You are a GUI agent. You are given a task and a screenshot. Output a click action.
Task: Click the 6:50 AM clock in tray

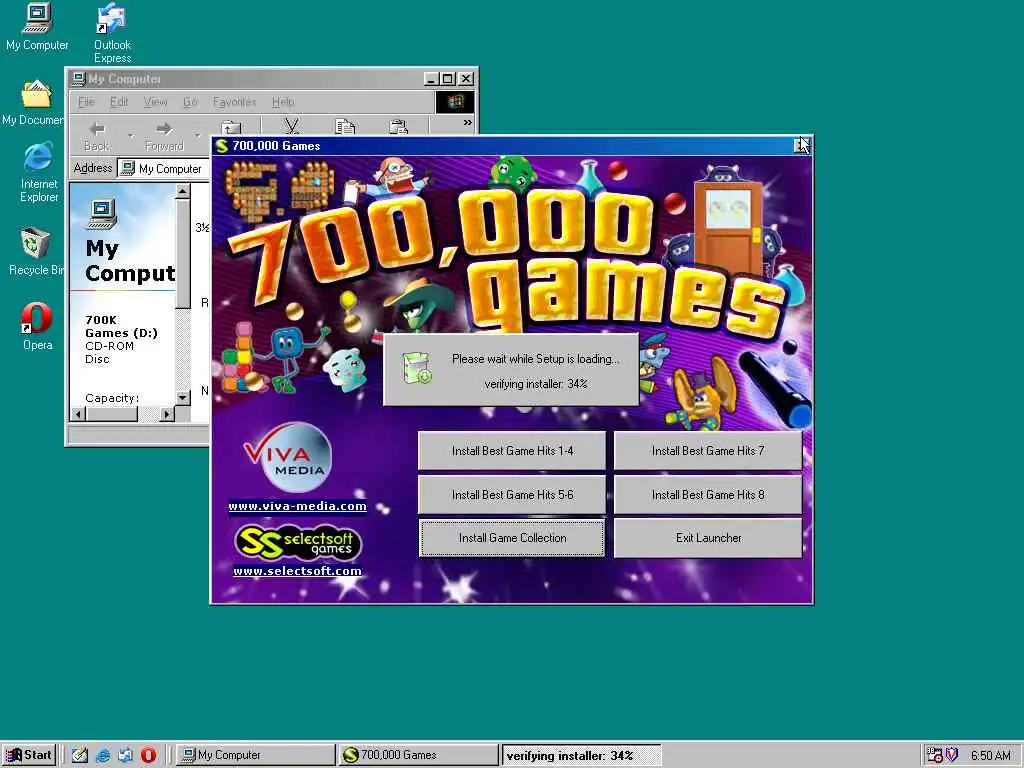tap(990, 756)
